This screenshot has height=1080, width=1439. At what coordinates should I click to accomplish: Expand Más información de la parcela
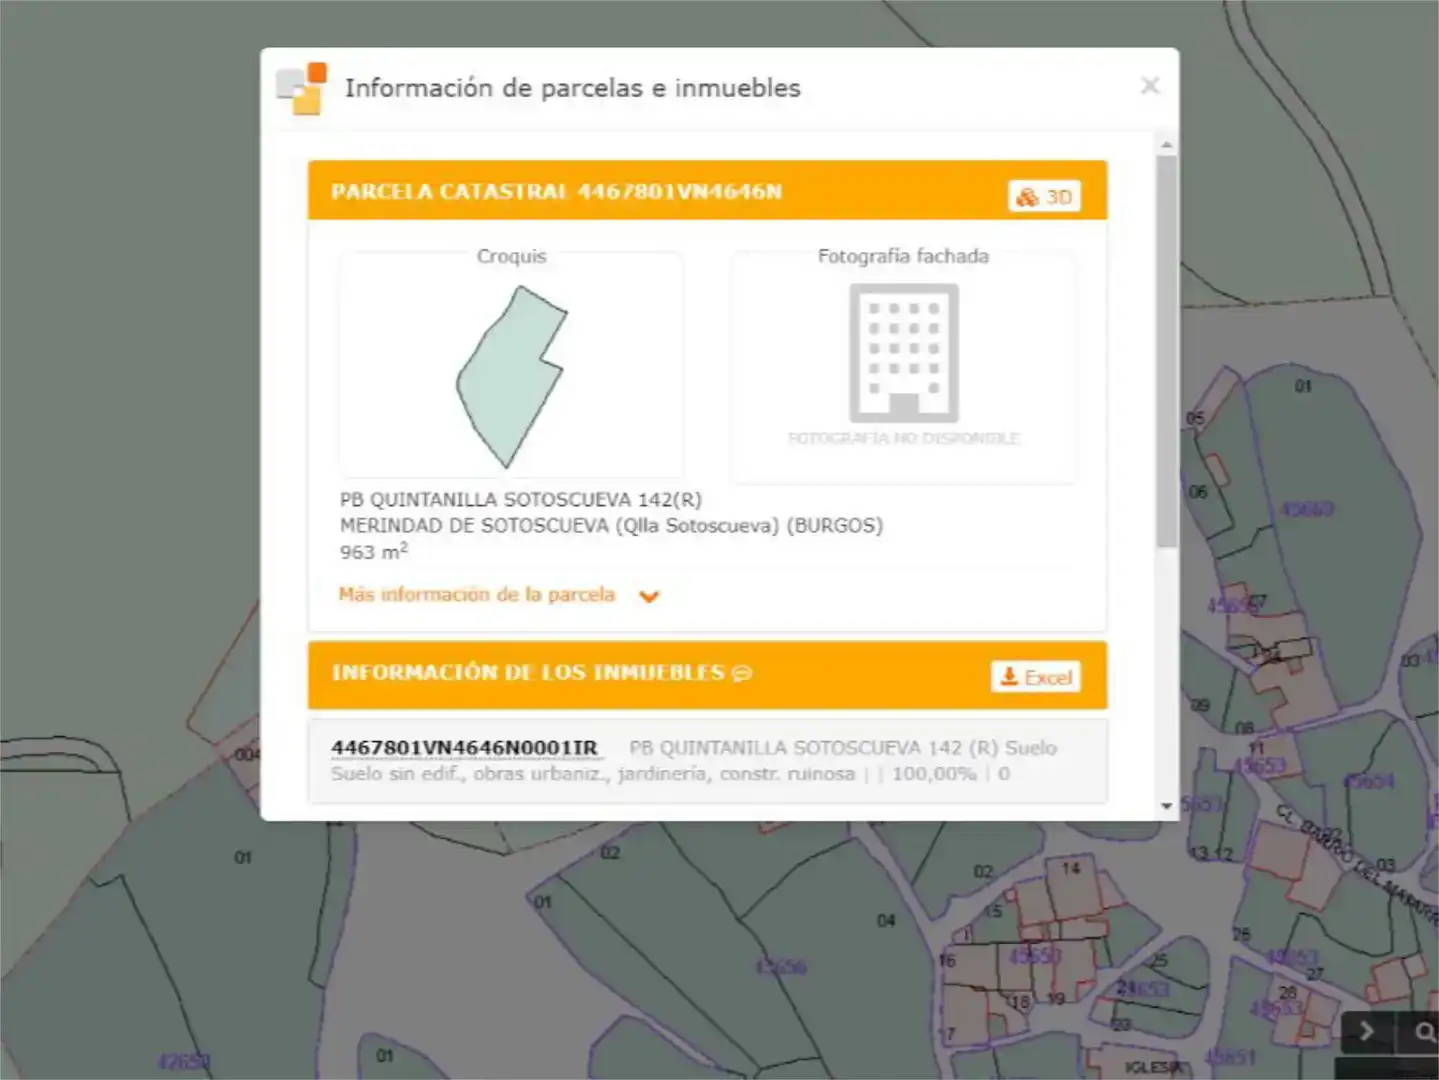coord(477,595)
